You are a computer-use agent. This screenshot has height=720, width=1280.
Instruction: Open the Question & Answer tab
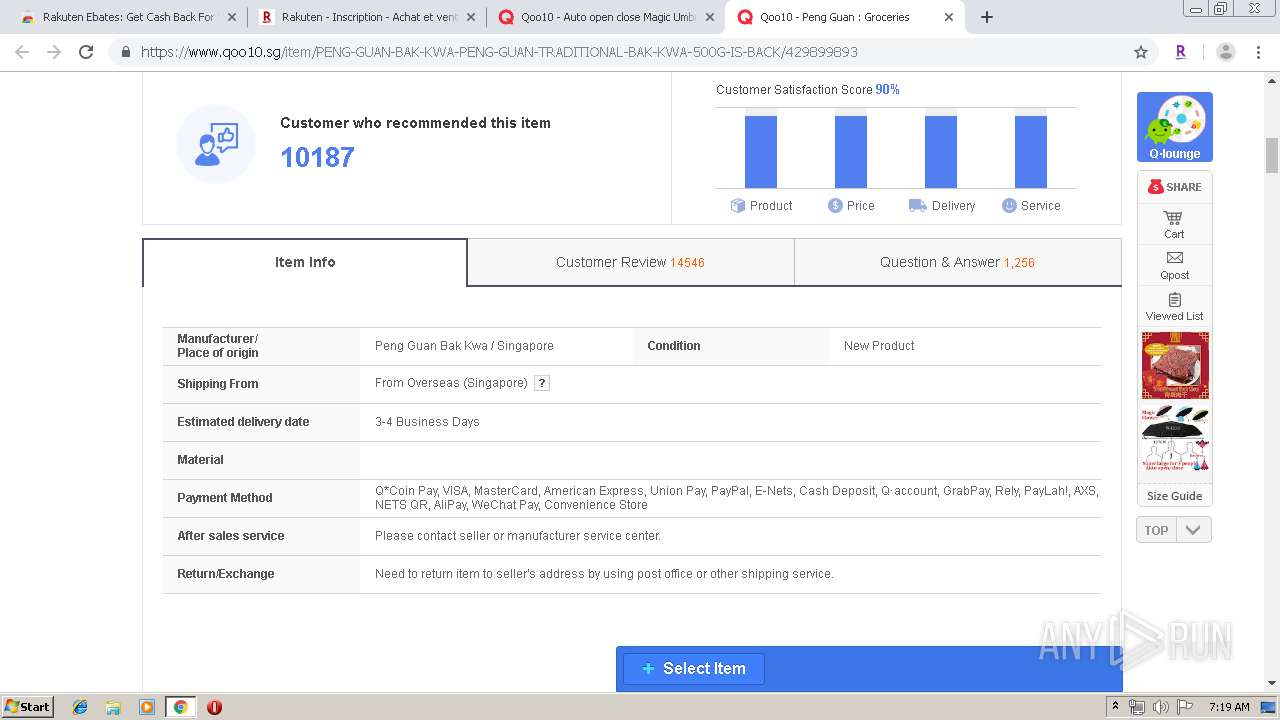pyautogui.click(x=957, y=262)
